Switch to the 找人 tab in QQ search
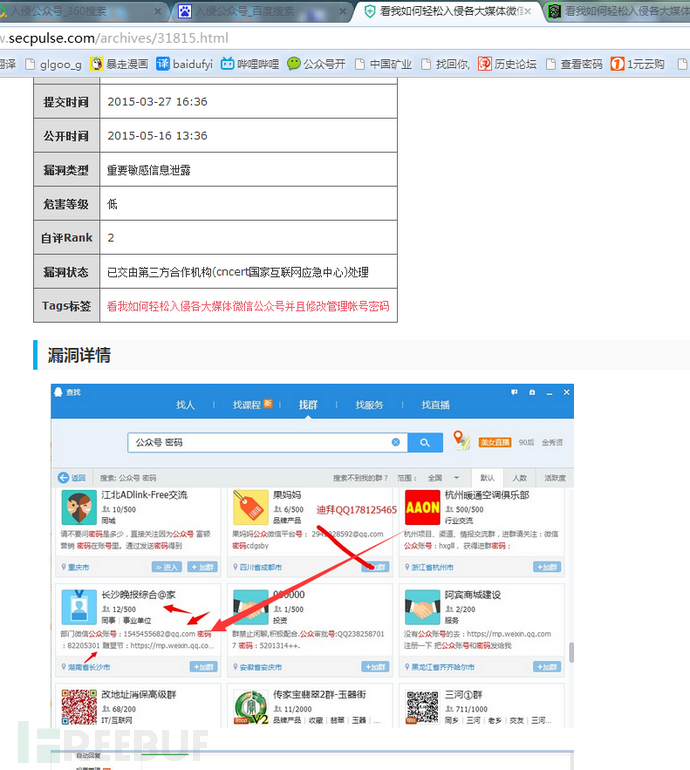The width and height of the screenshot is (690, 770). click(186, 405)
